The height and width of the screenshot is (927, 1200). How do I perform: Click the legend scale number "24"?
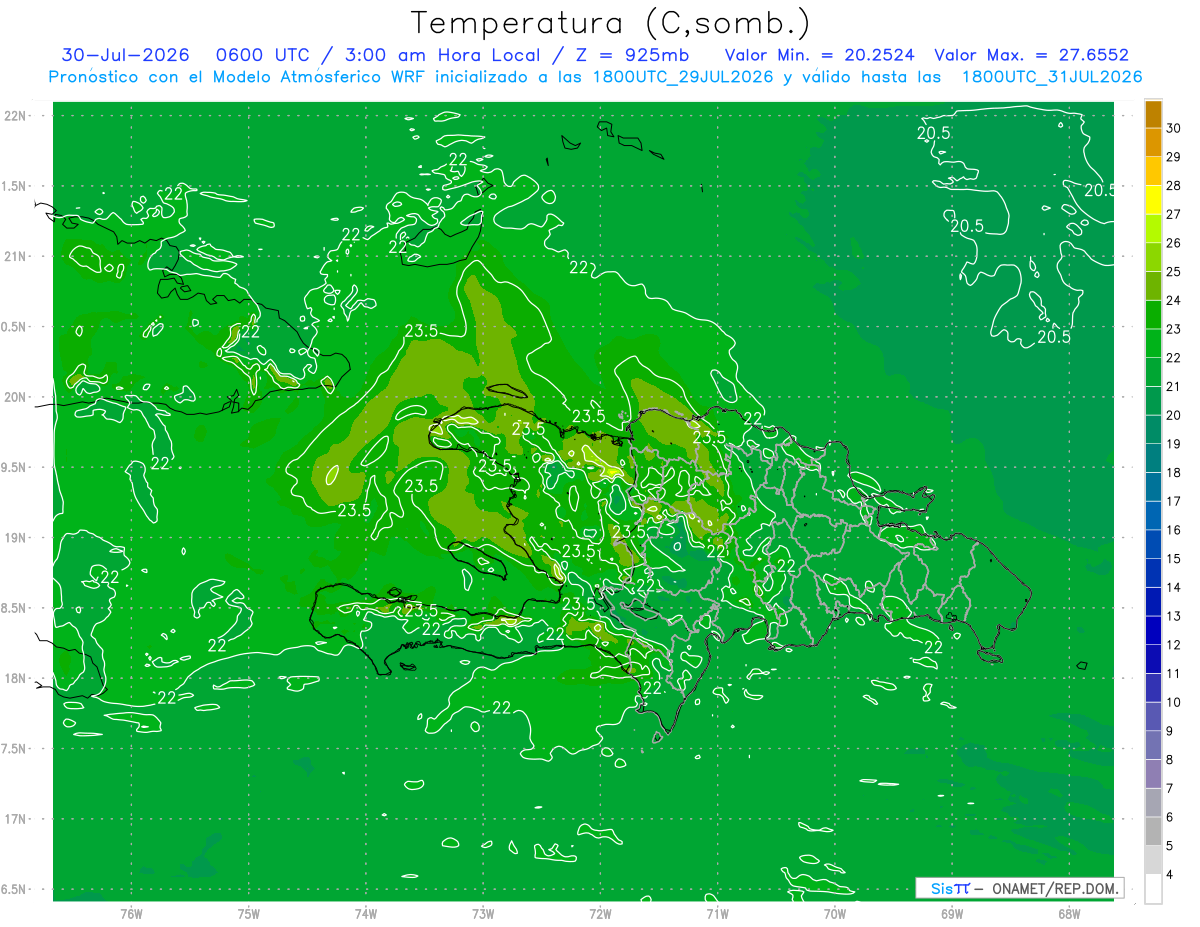1174,300
